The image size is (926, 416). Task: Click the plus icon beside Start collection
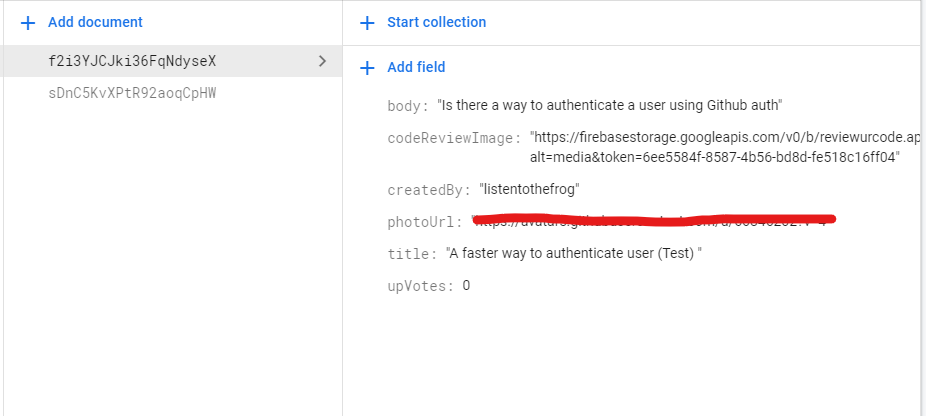[367, 23]
